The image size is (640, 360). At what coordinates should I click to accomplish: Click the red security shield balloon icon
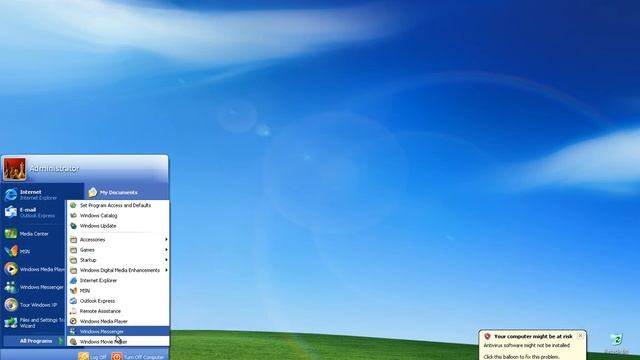[x=487, y=336]
